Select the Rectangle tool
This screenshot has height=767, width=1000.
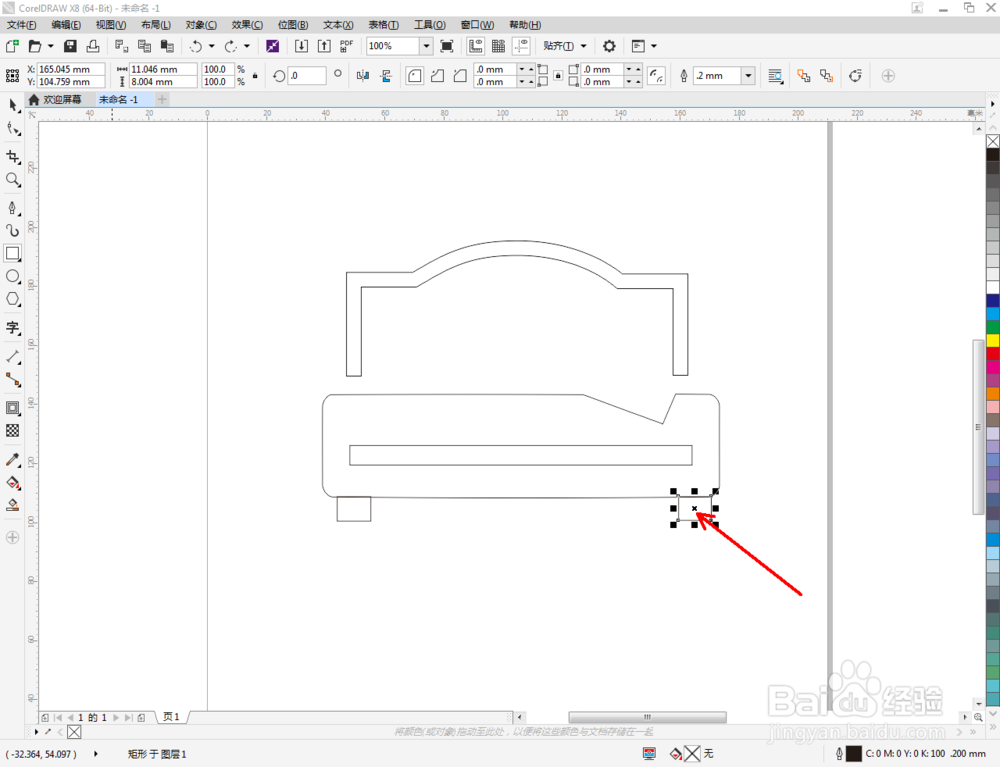click(x=13, y=253)
